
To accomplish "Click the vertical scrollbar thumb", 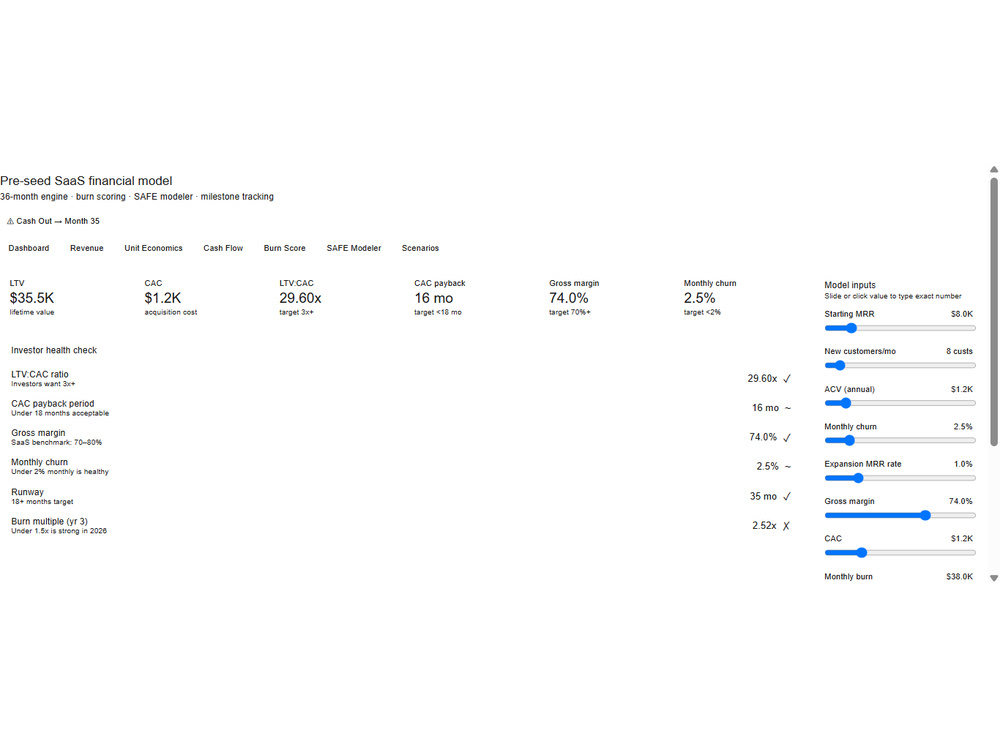I will (x=994, y=312).
